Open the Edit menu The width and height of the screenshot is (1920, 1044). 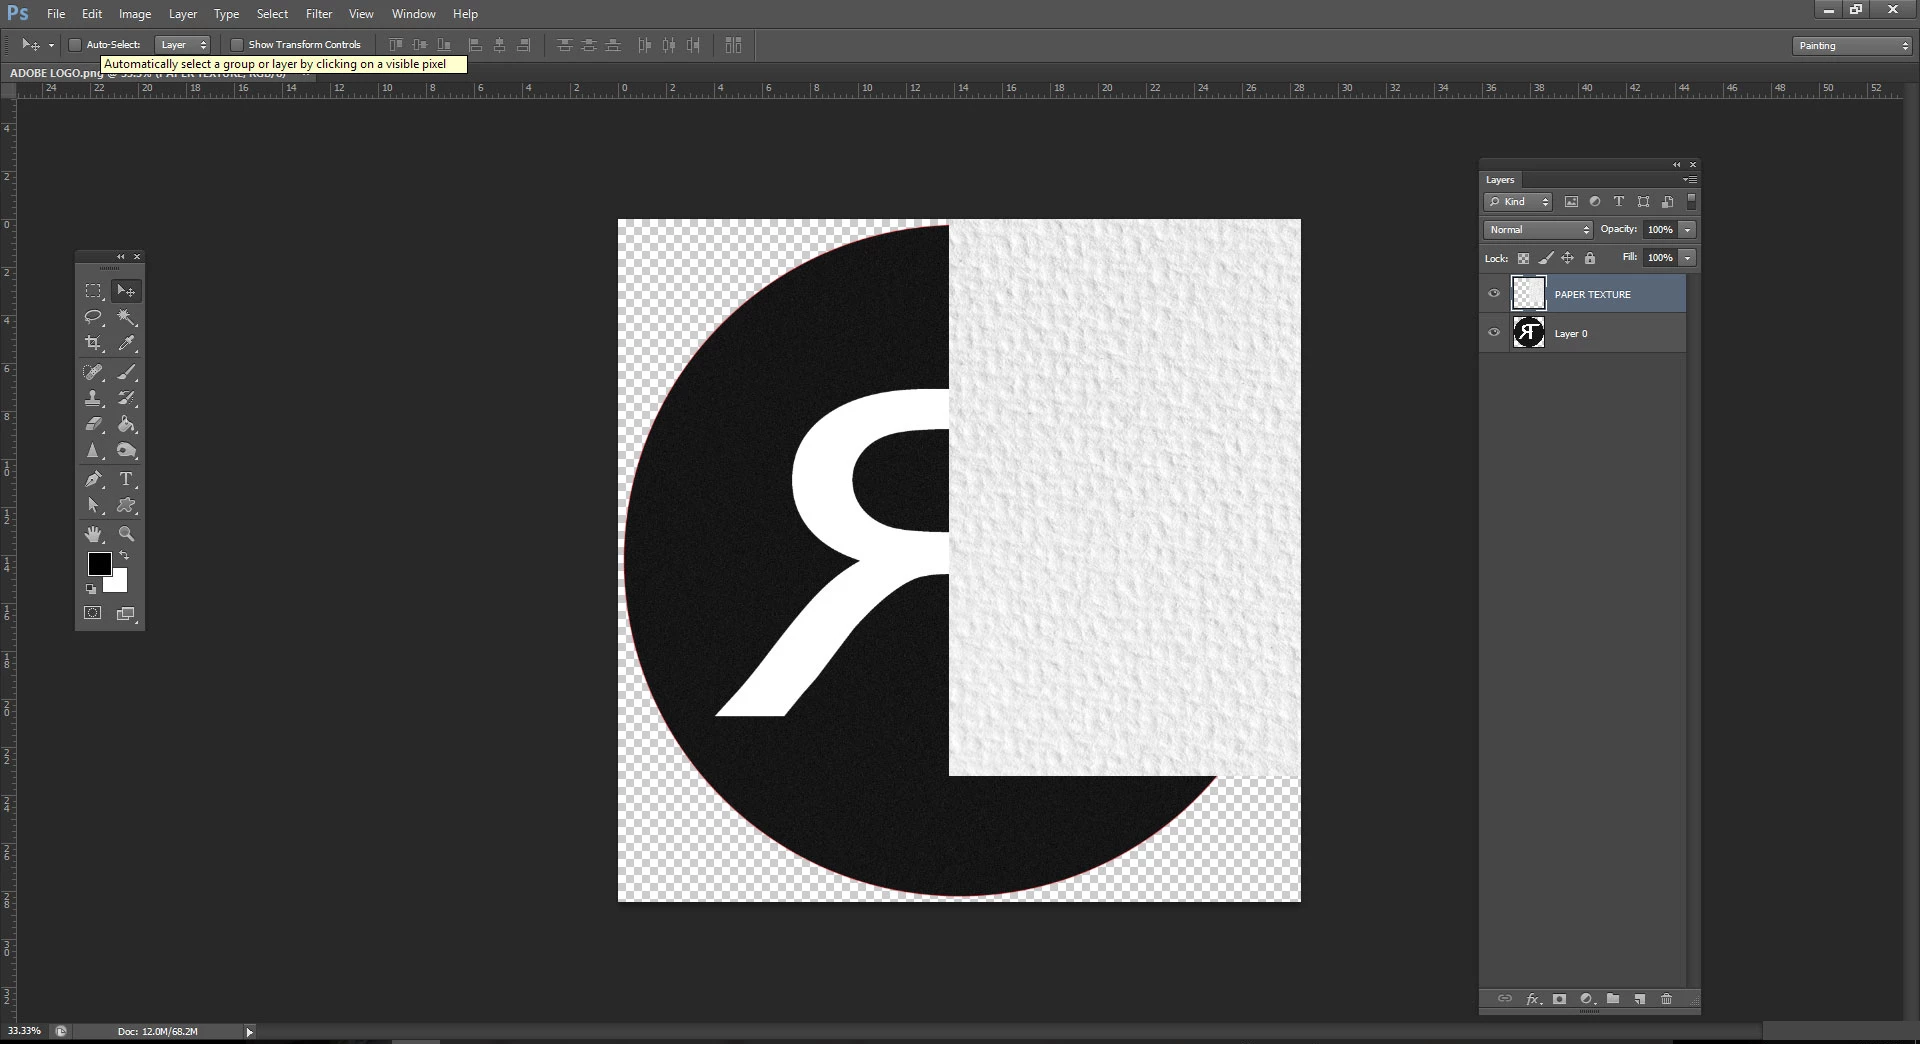[92, 14]
